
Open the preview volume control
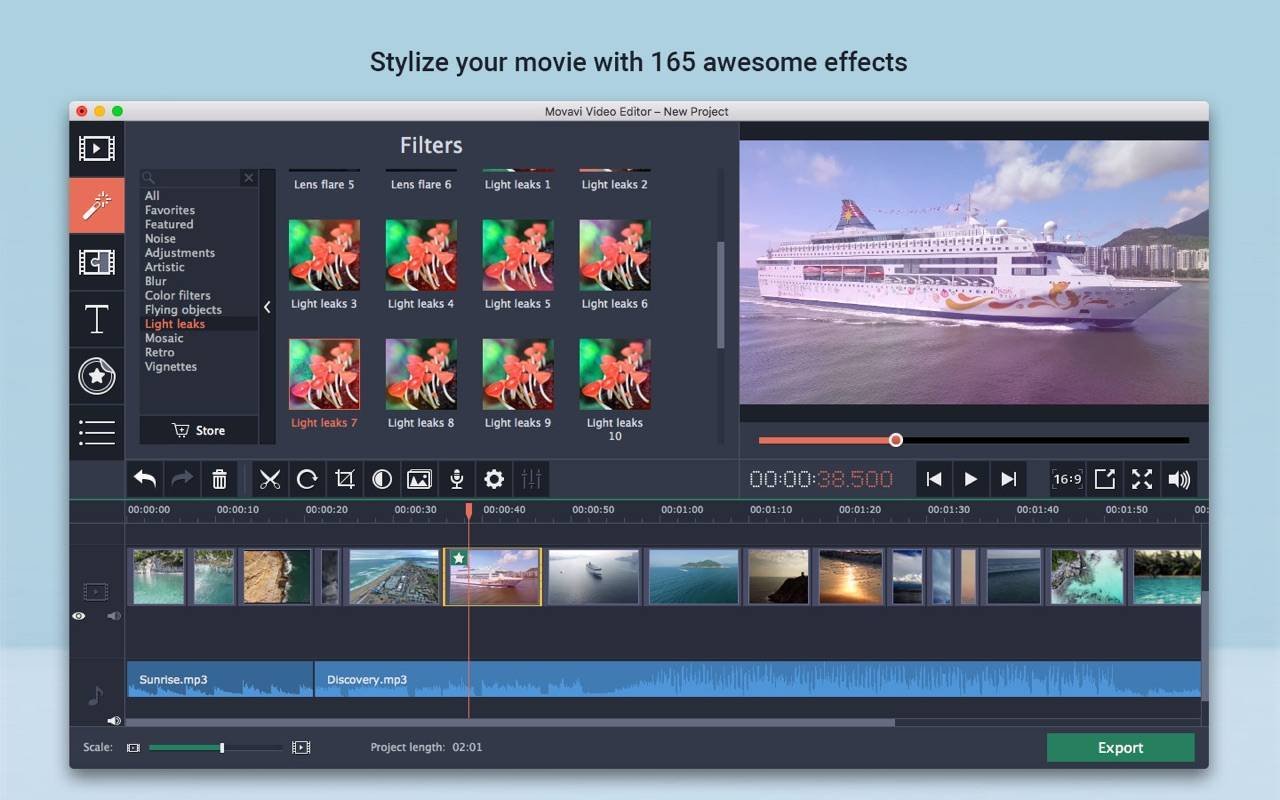1179,479
